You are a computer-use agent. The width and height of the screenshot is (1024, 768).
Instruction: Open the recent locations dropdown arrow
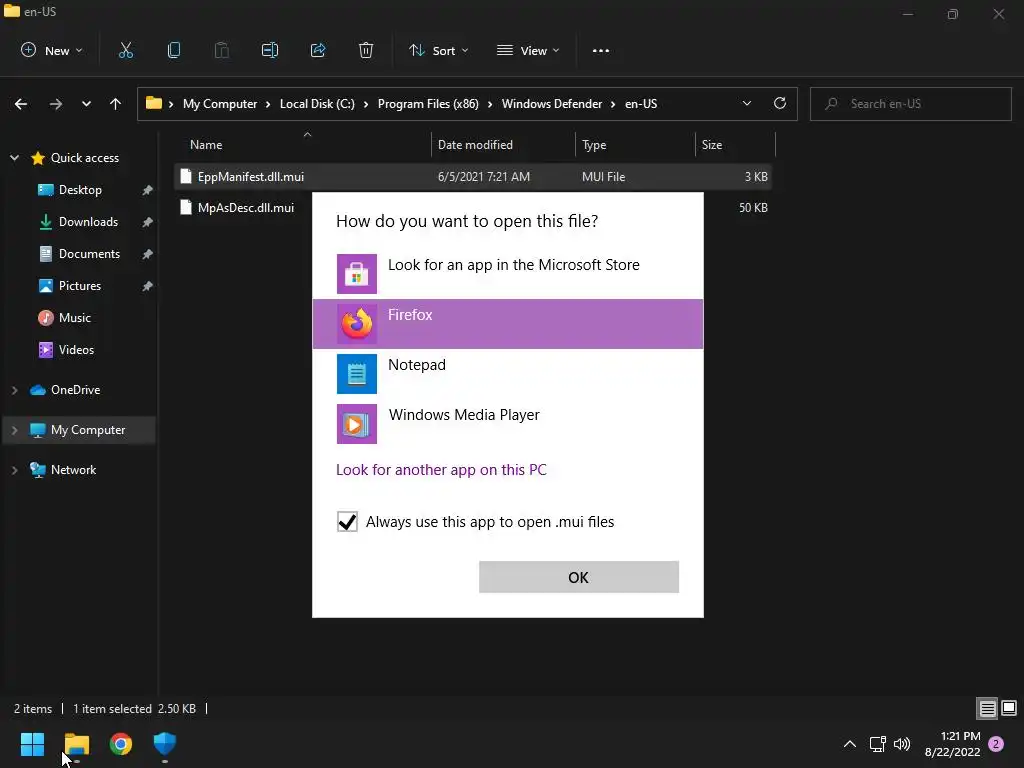point(86,104)
